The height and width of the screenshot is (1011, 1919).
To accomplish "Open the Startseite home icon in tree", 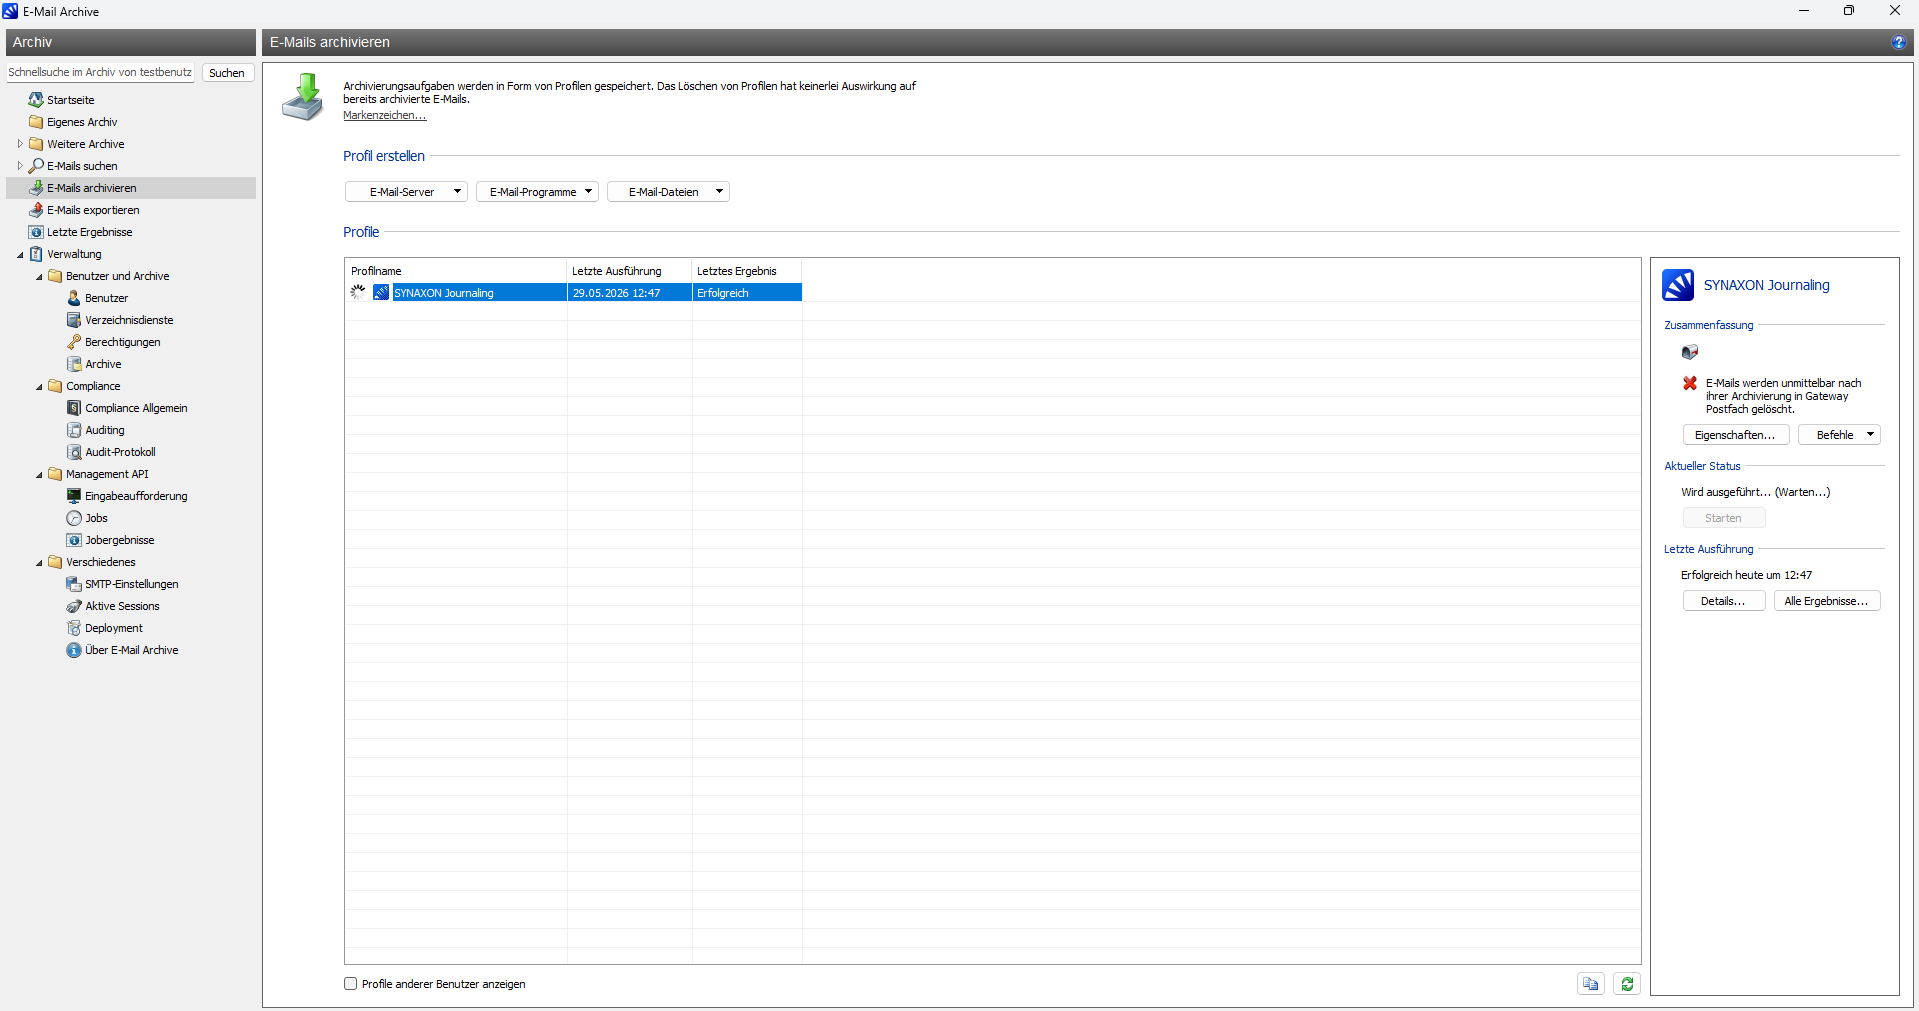I will pos(36,100).
